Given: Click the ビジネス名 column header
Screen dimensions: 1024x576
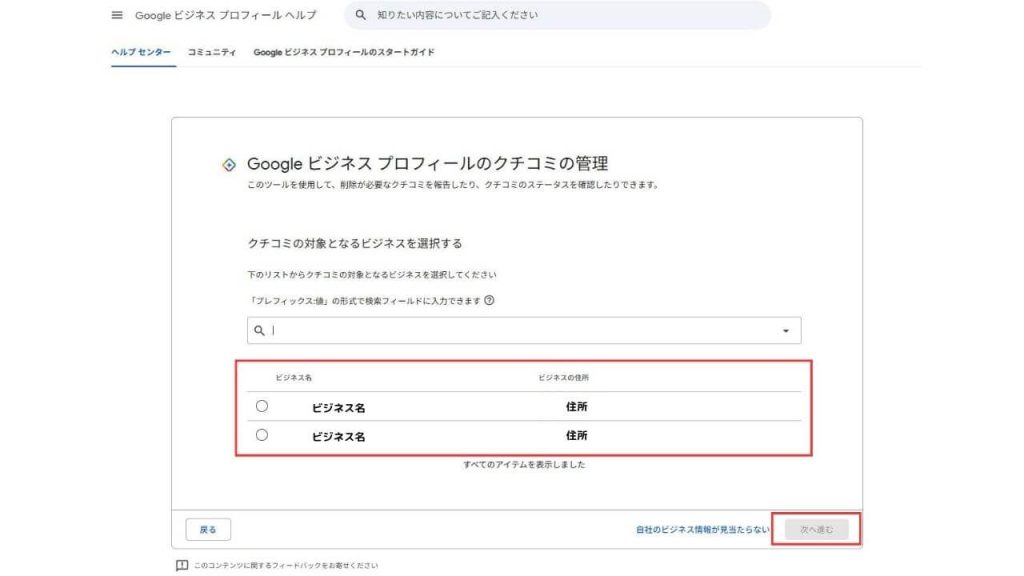Looking at the screenshot, I should tap(294, 377).
